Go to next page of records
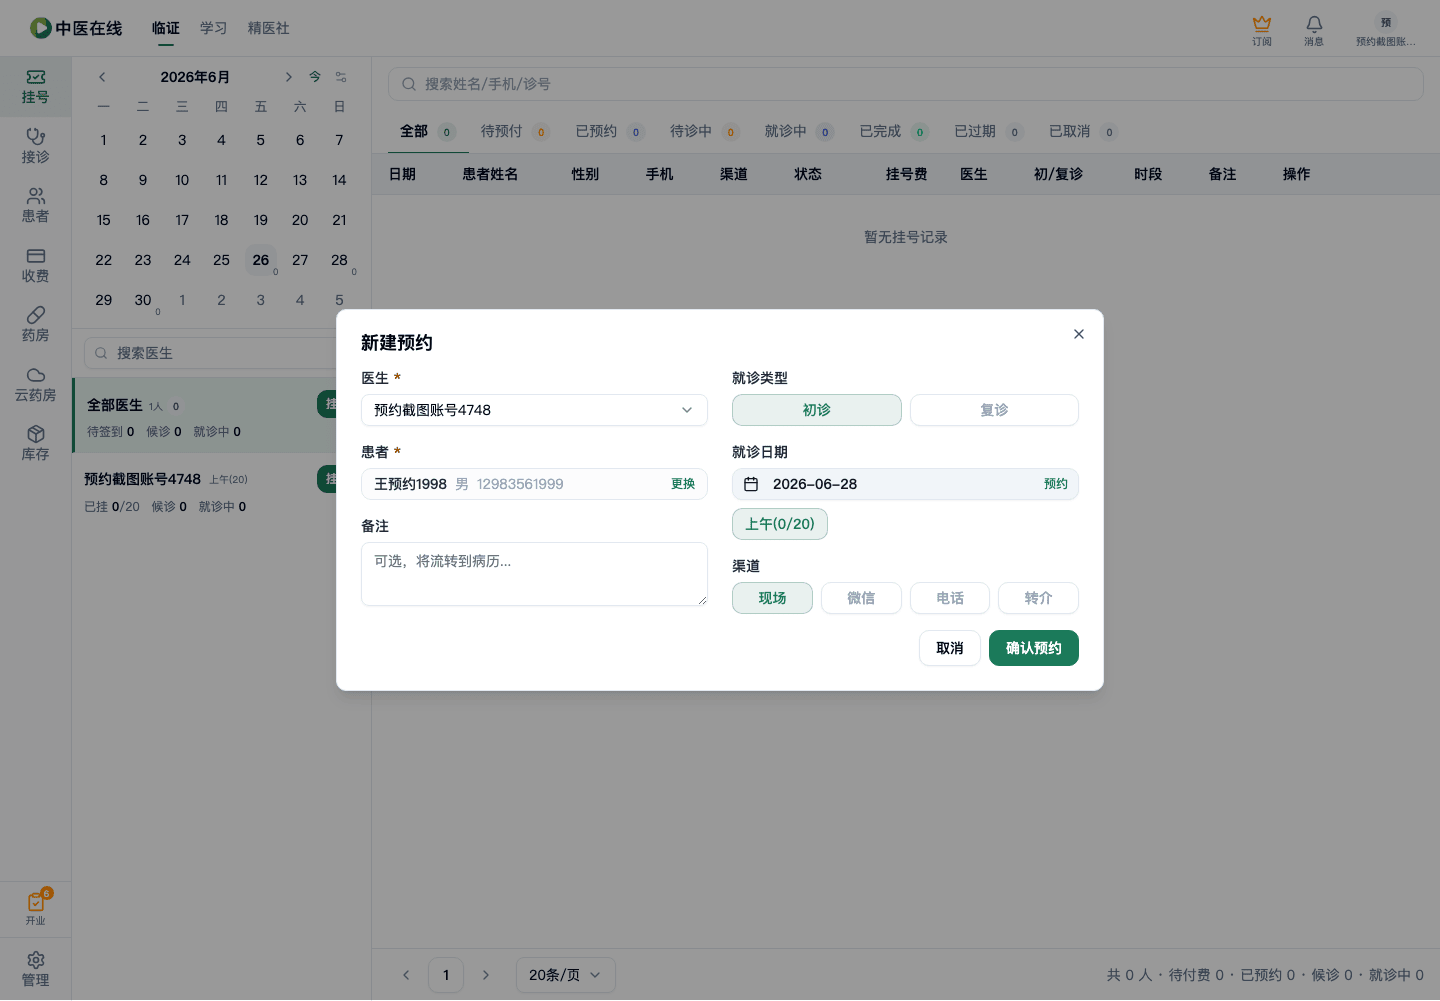The width and height of the screenshot is (1440, 1001). tap(486, 975)
